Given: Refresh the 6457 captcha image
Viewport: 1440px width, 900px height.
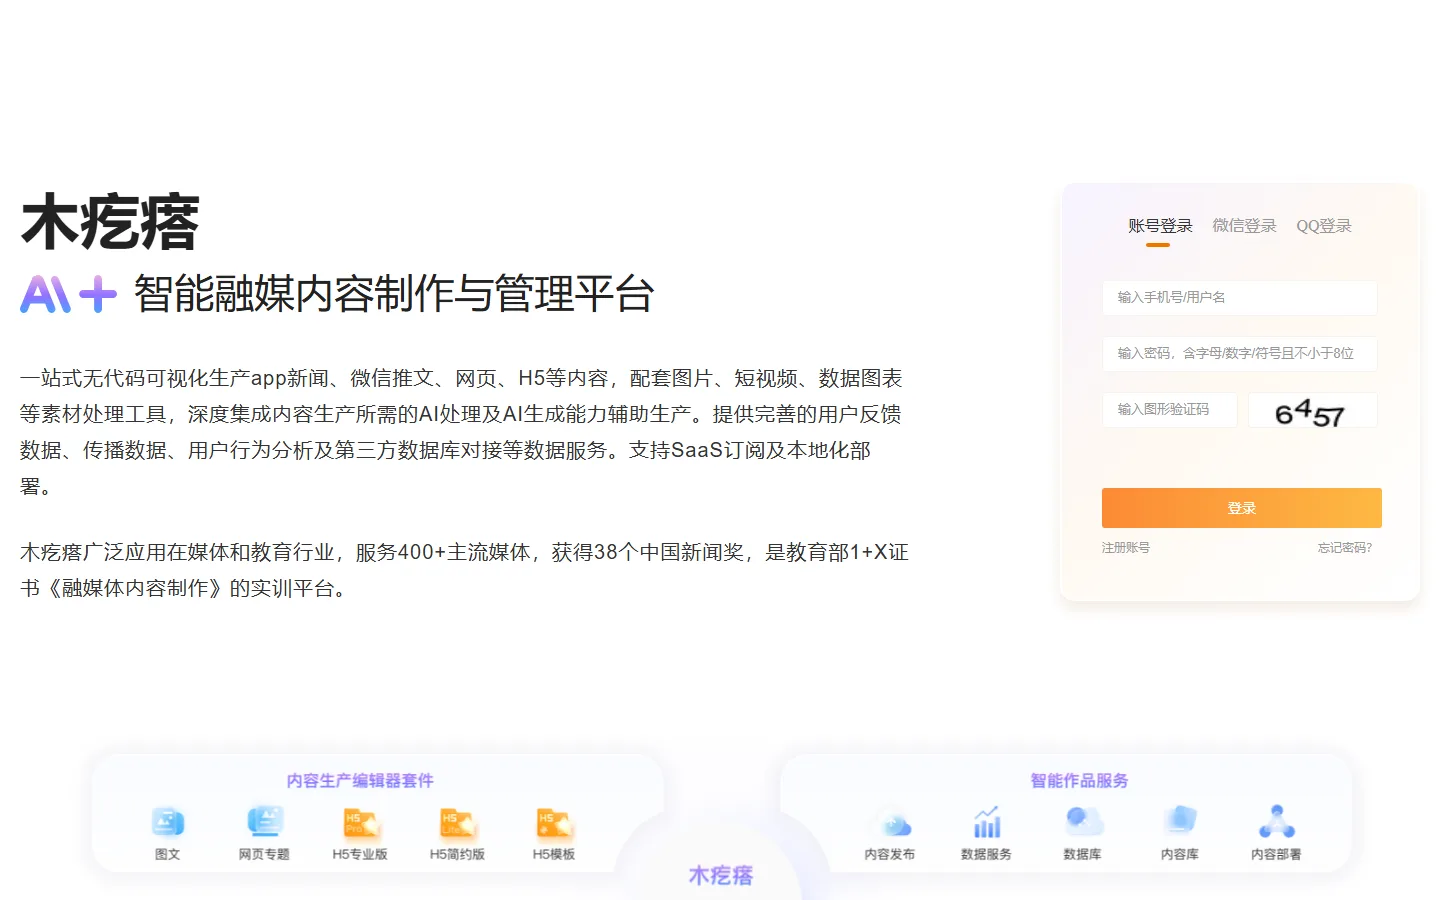Looking at the screenshot, I should [1313, 410].
